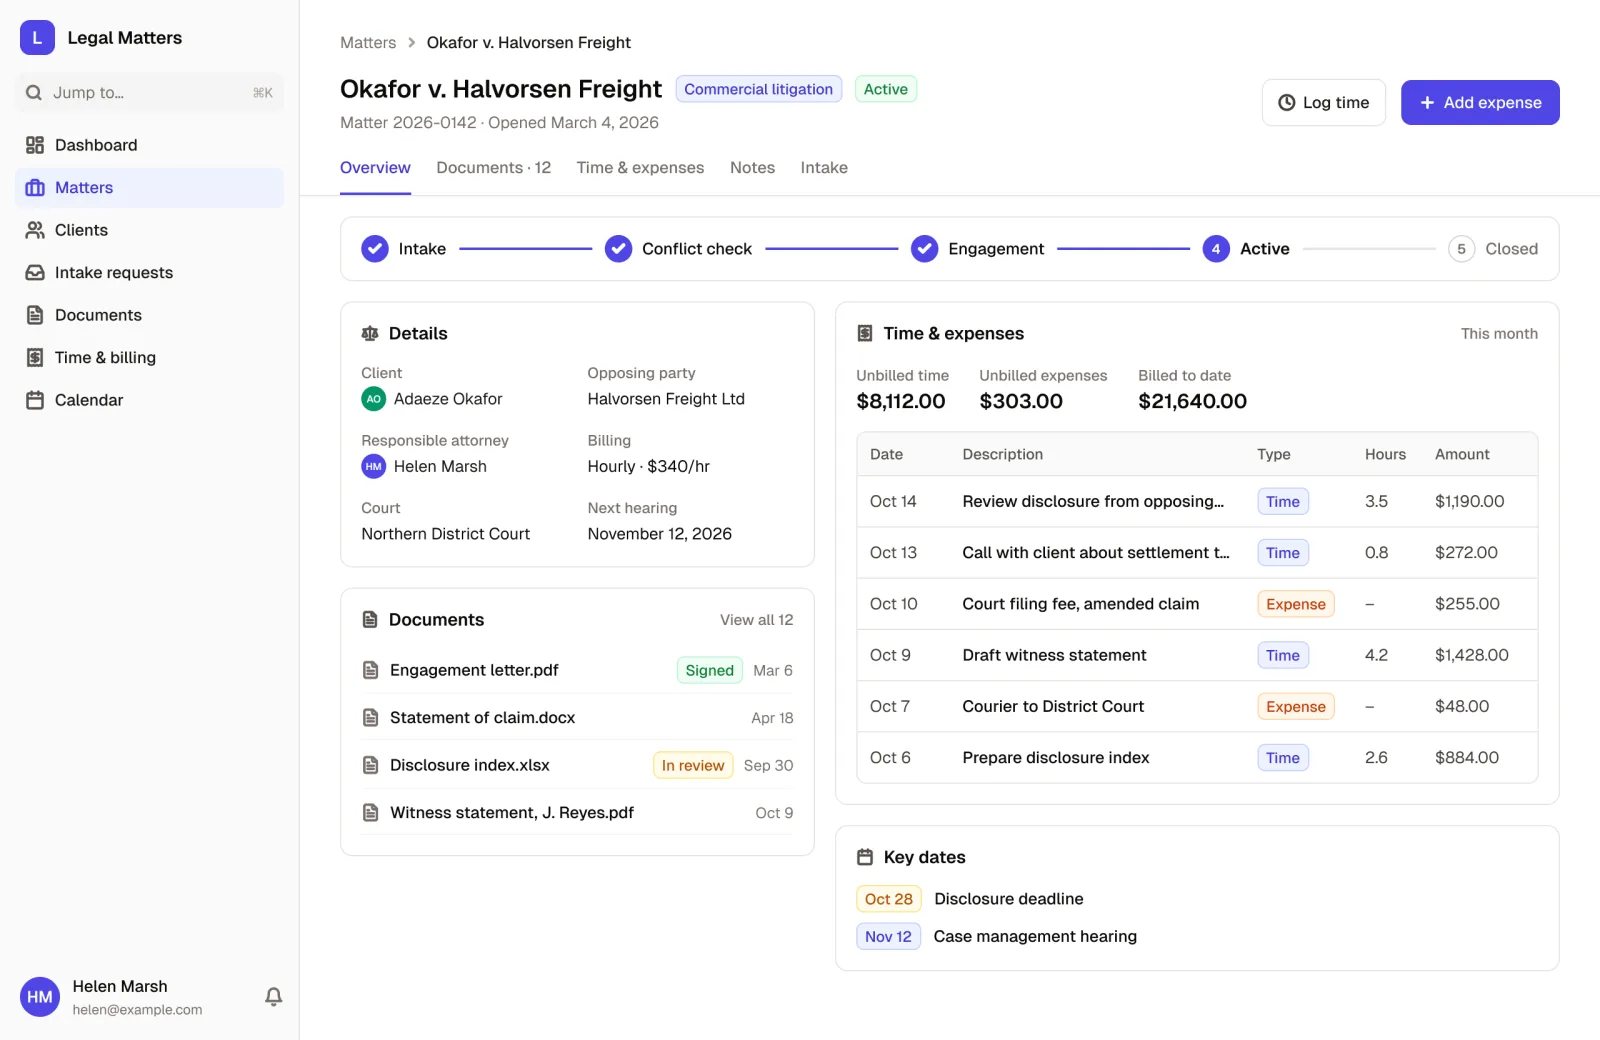Screen dimensions: 1600x1040
Task: Click file icon for Witness statement, J. Reyes.pdf
Action: tap(370, 813)
